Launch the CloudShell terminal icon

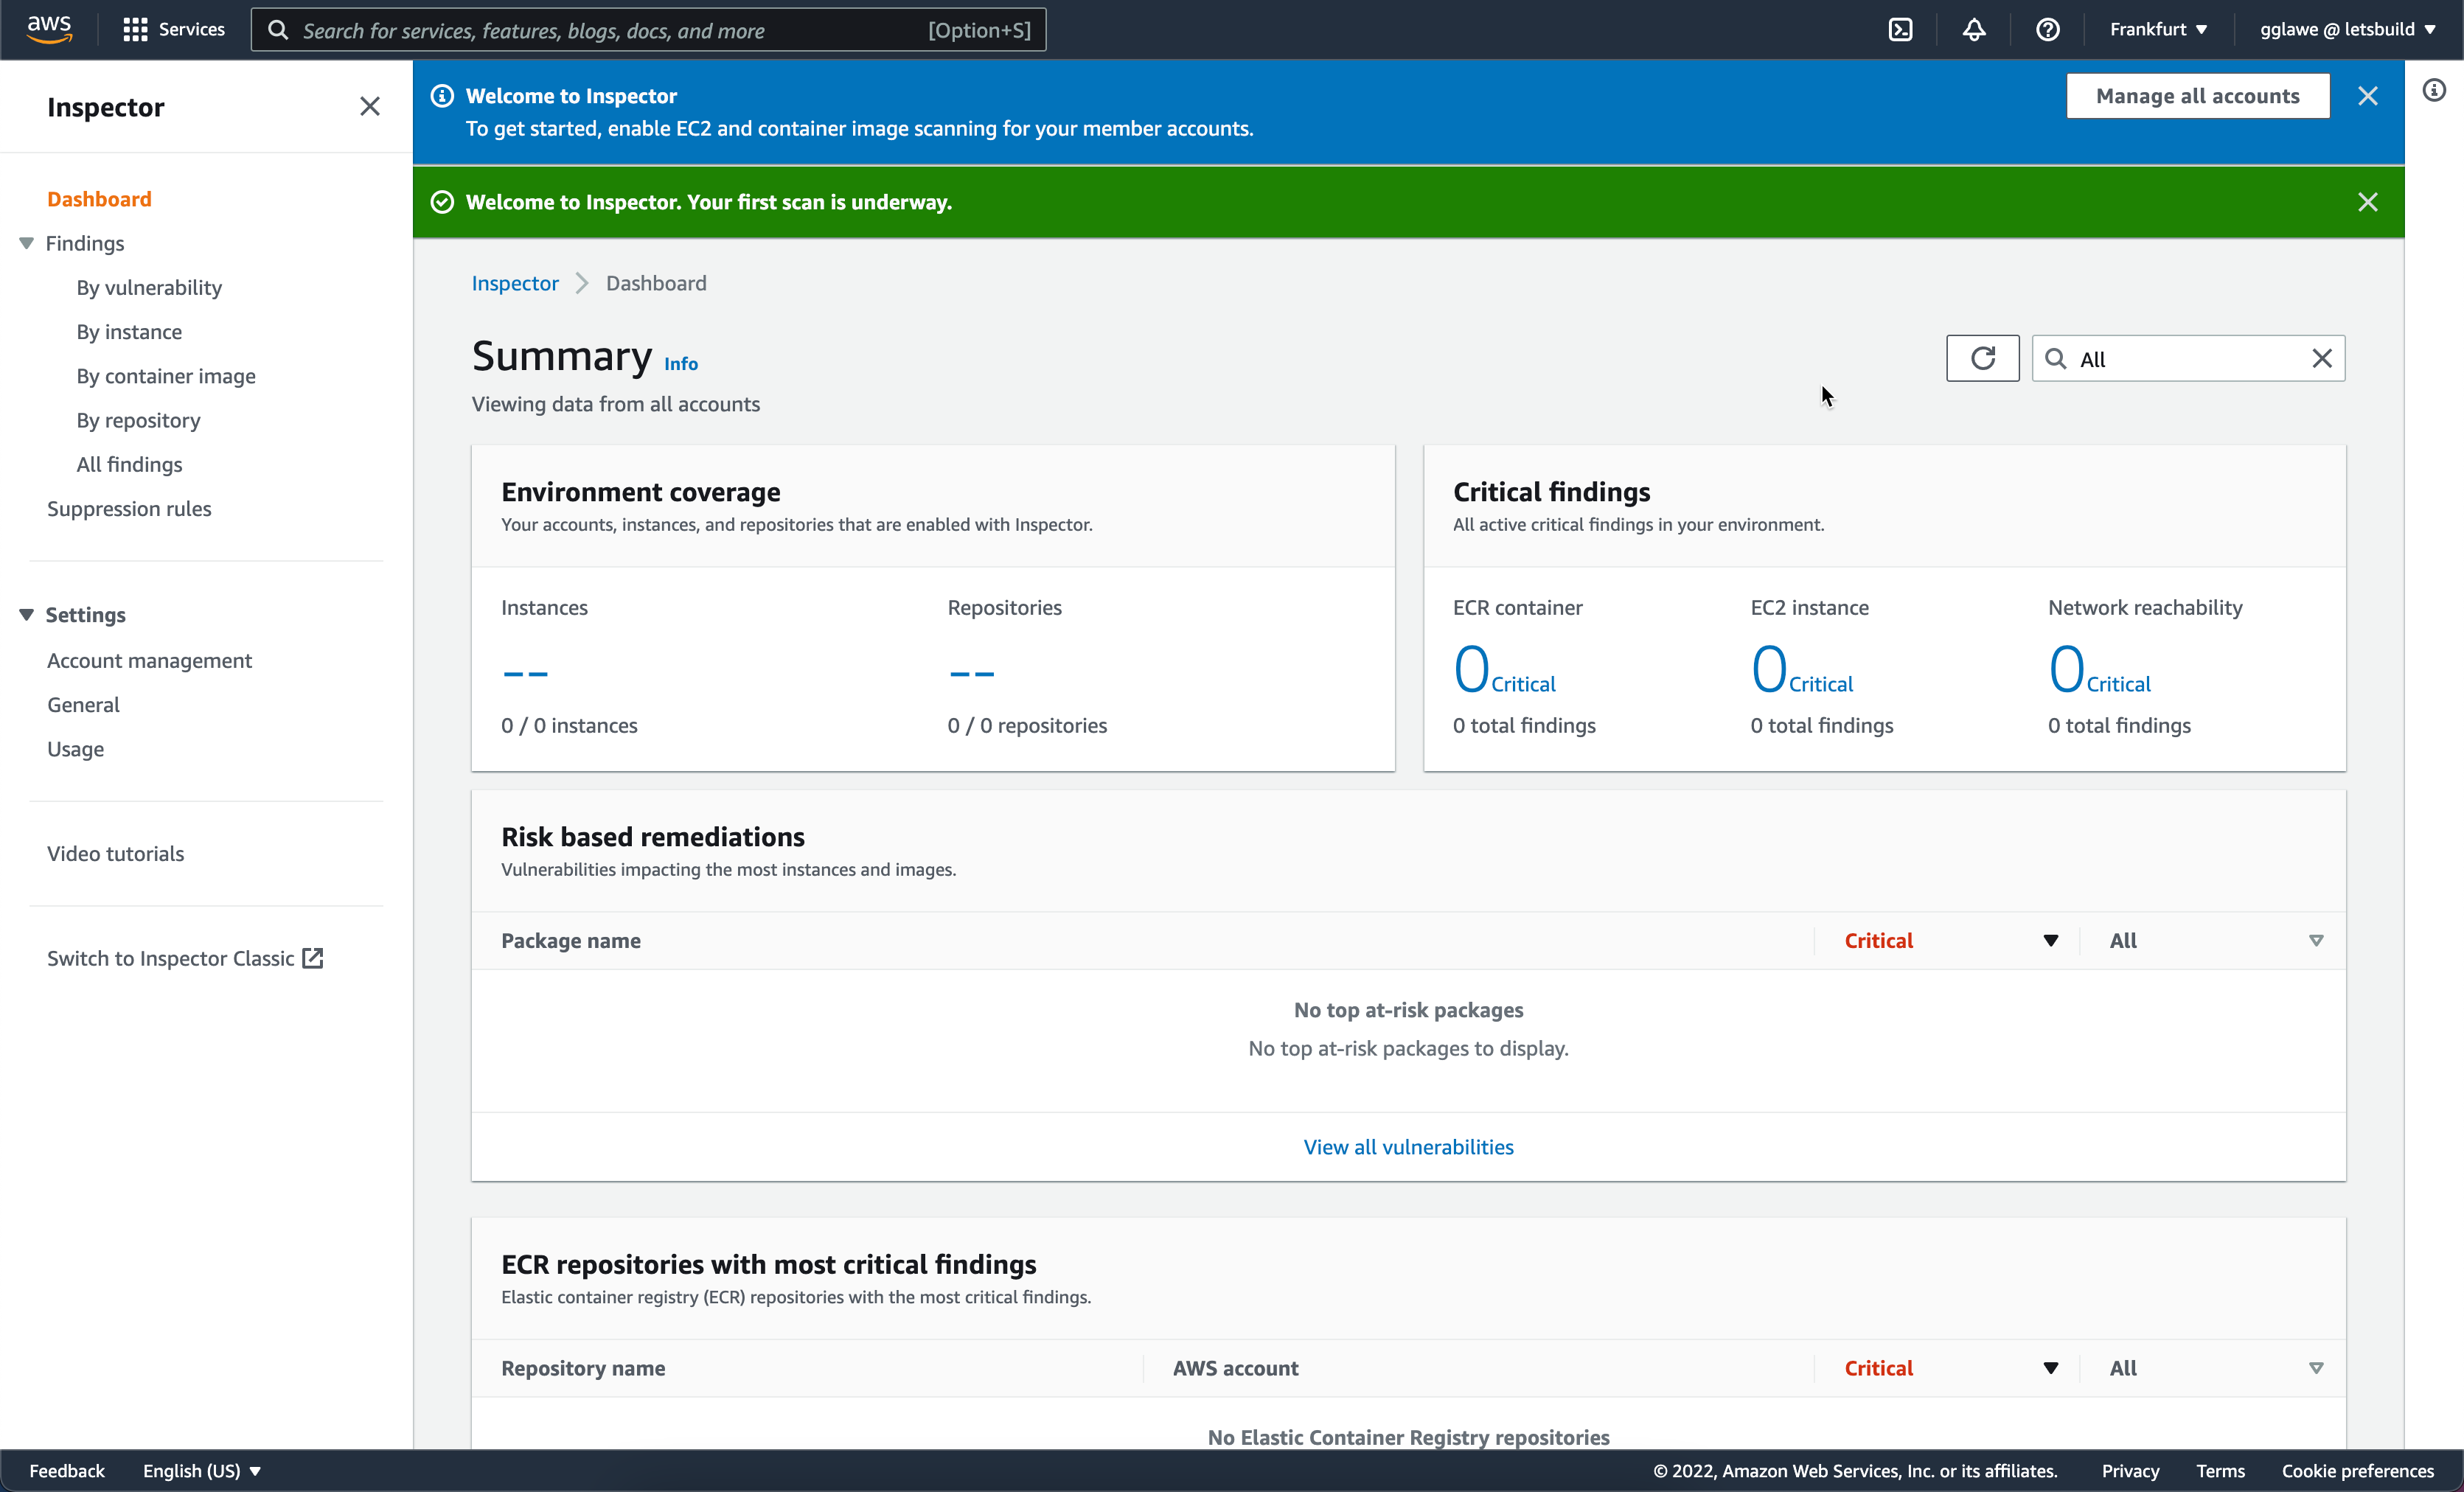(x=1900, y=30)
